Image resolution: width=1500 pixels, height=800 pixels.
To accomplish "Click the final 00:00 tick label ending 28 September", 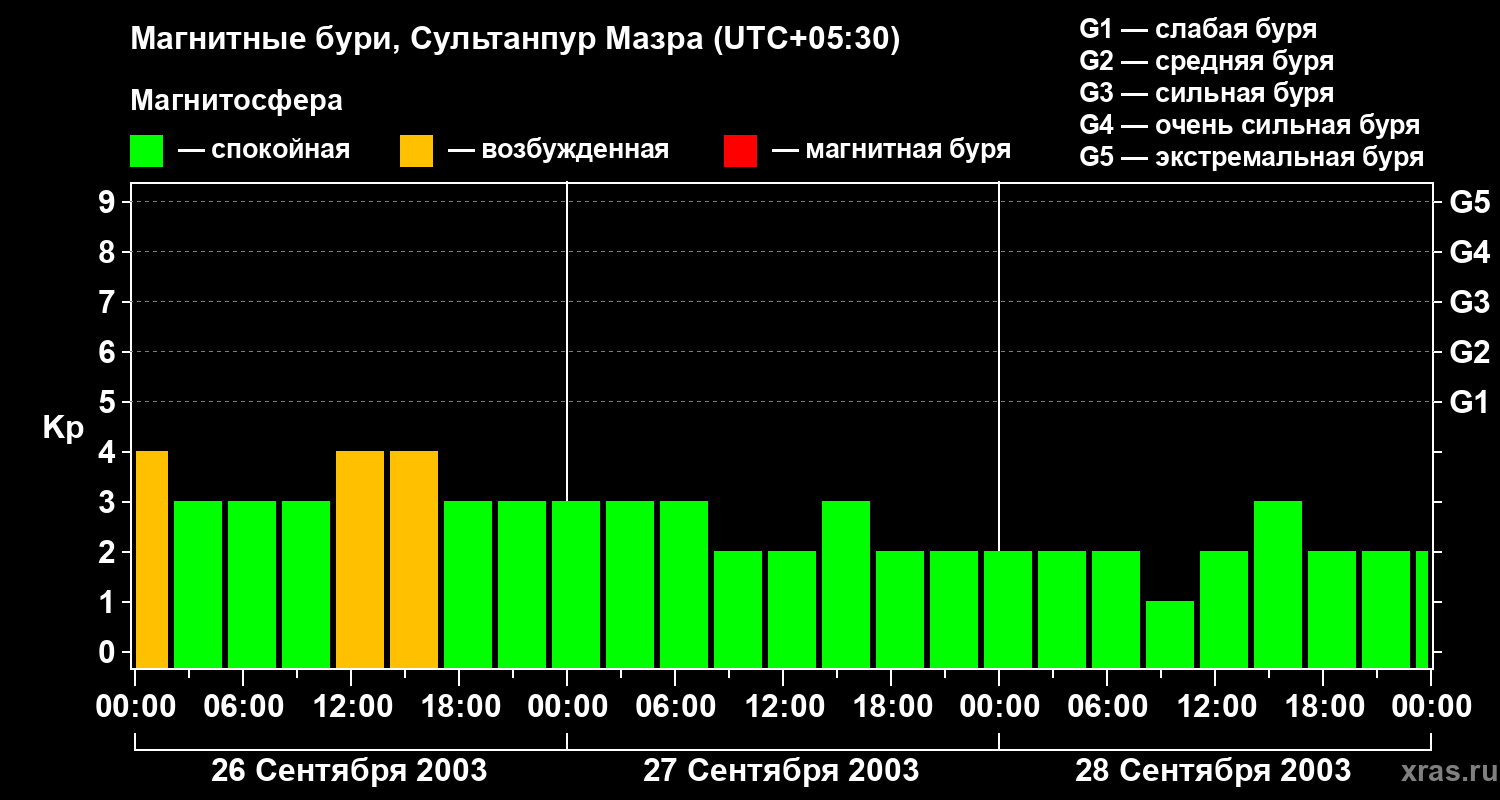I will coord(1431,707).
